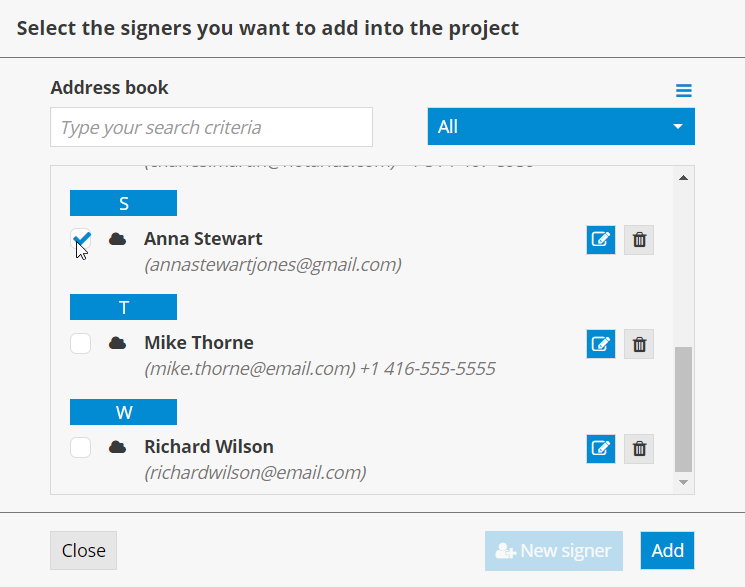Uncheck the Anna Stewart checkbox
745x587 pixels.
coord(81,239)
